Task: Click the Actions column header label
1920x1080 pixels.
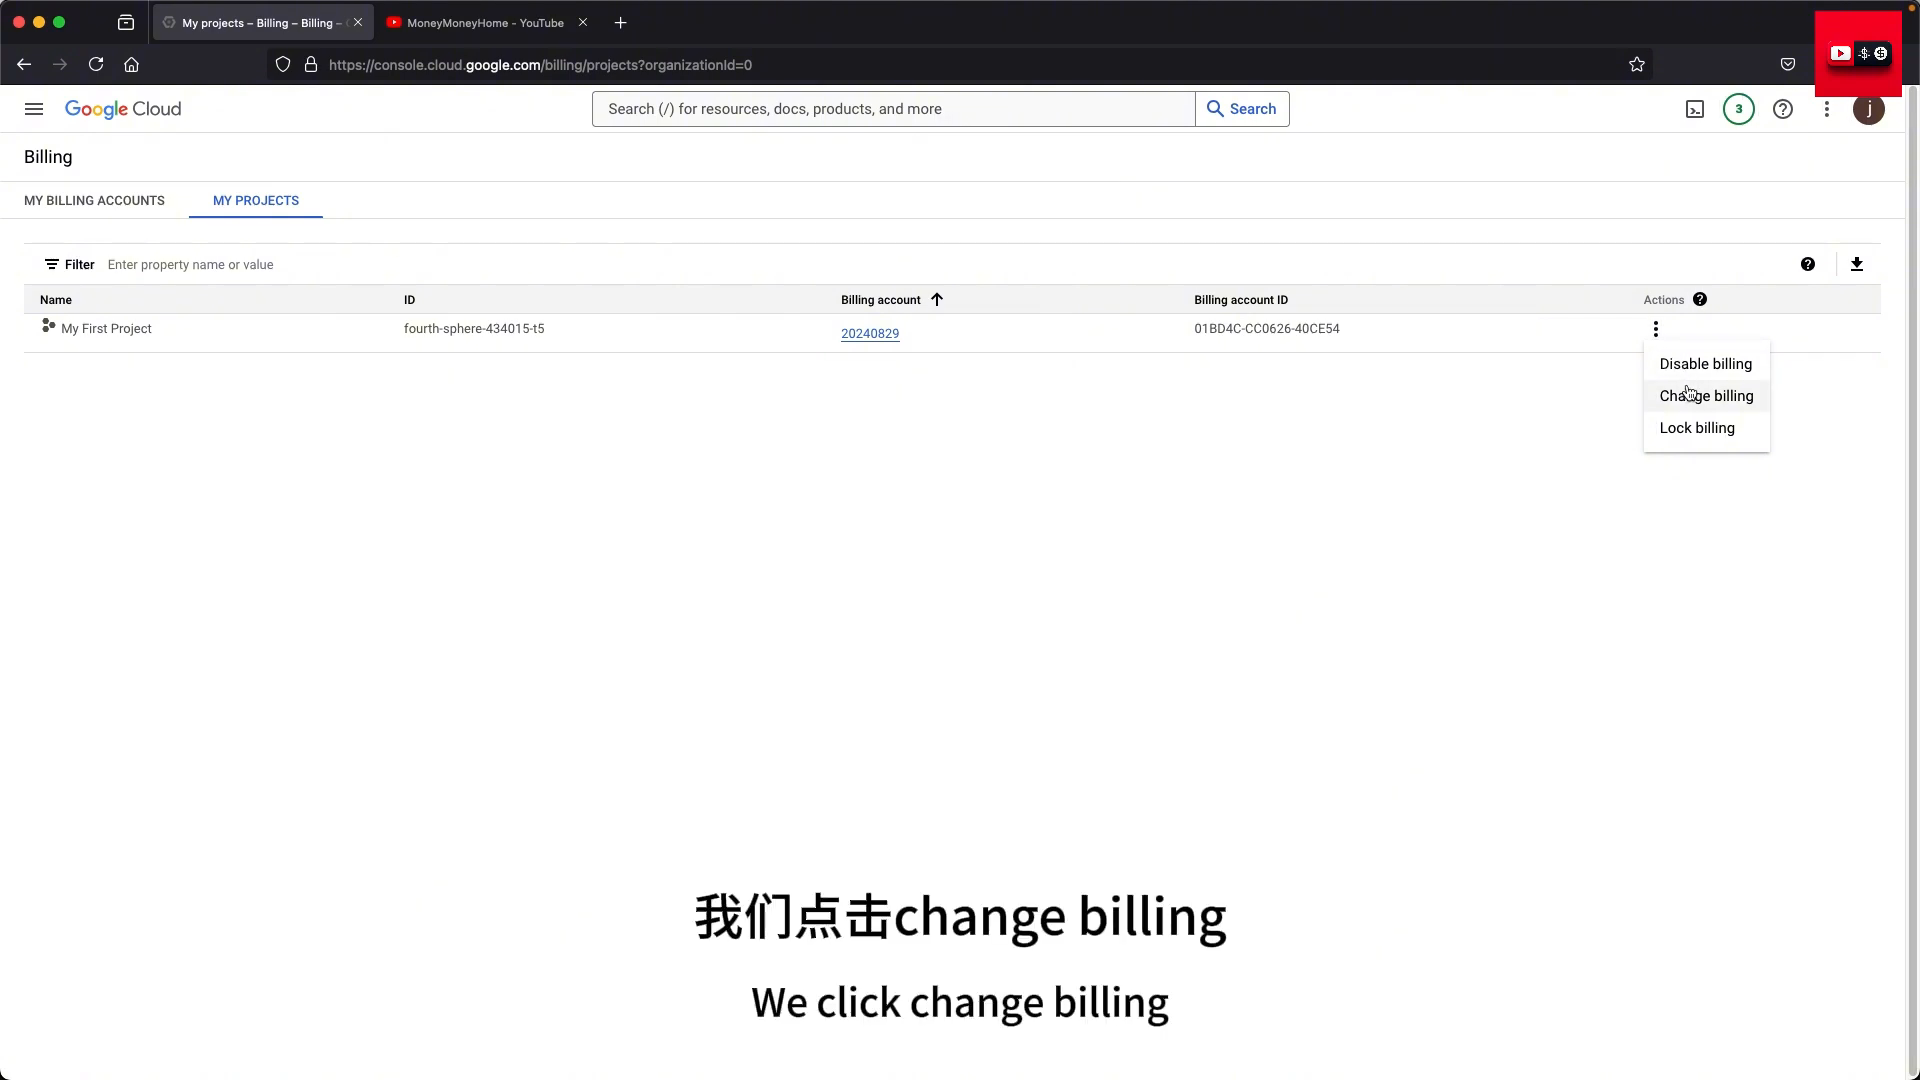Action: [1664, 300]
